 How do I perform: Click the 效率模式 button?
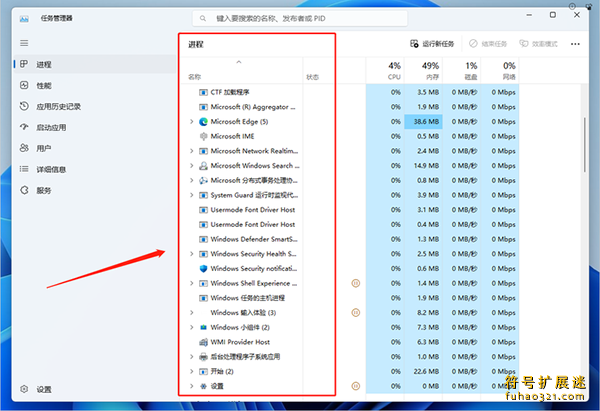point(538,44)
